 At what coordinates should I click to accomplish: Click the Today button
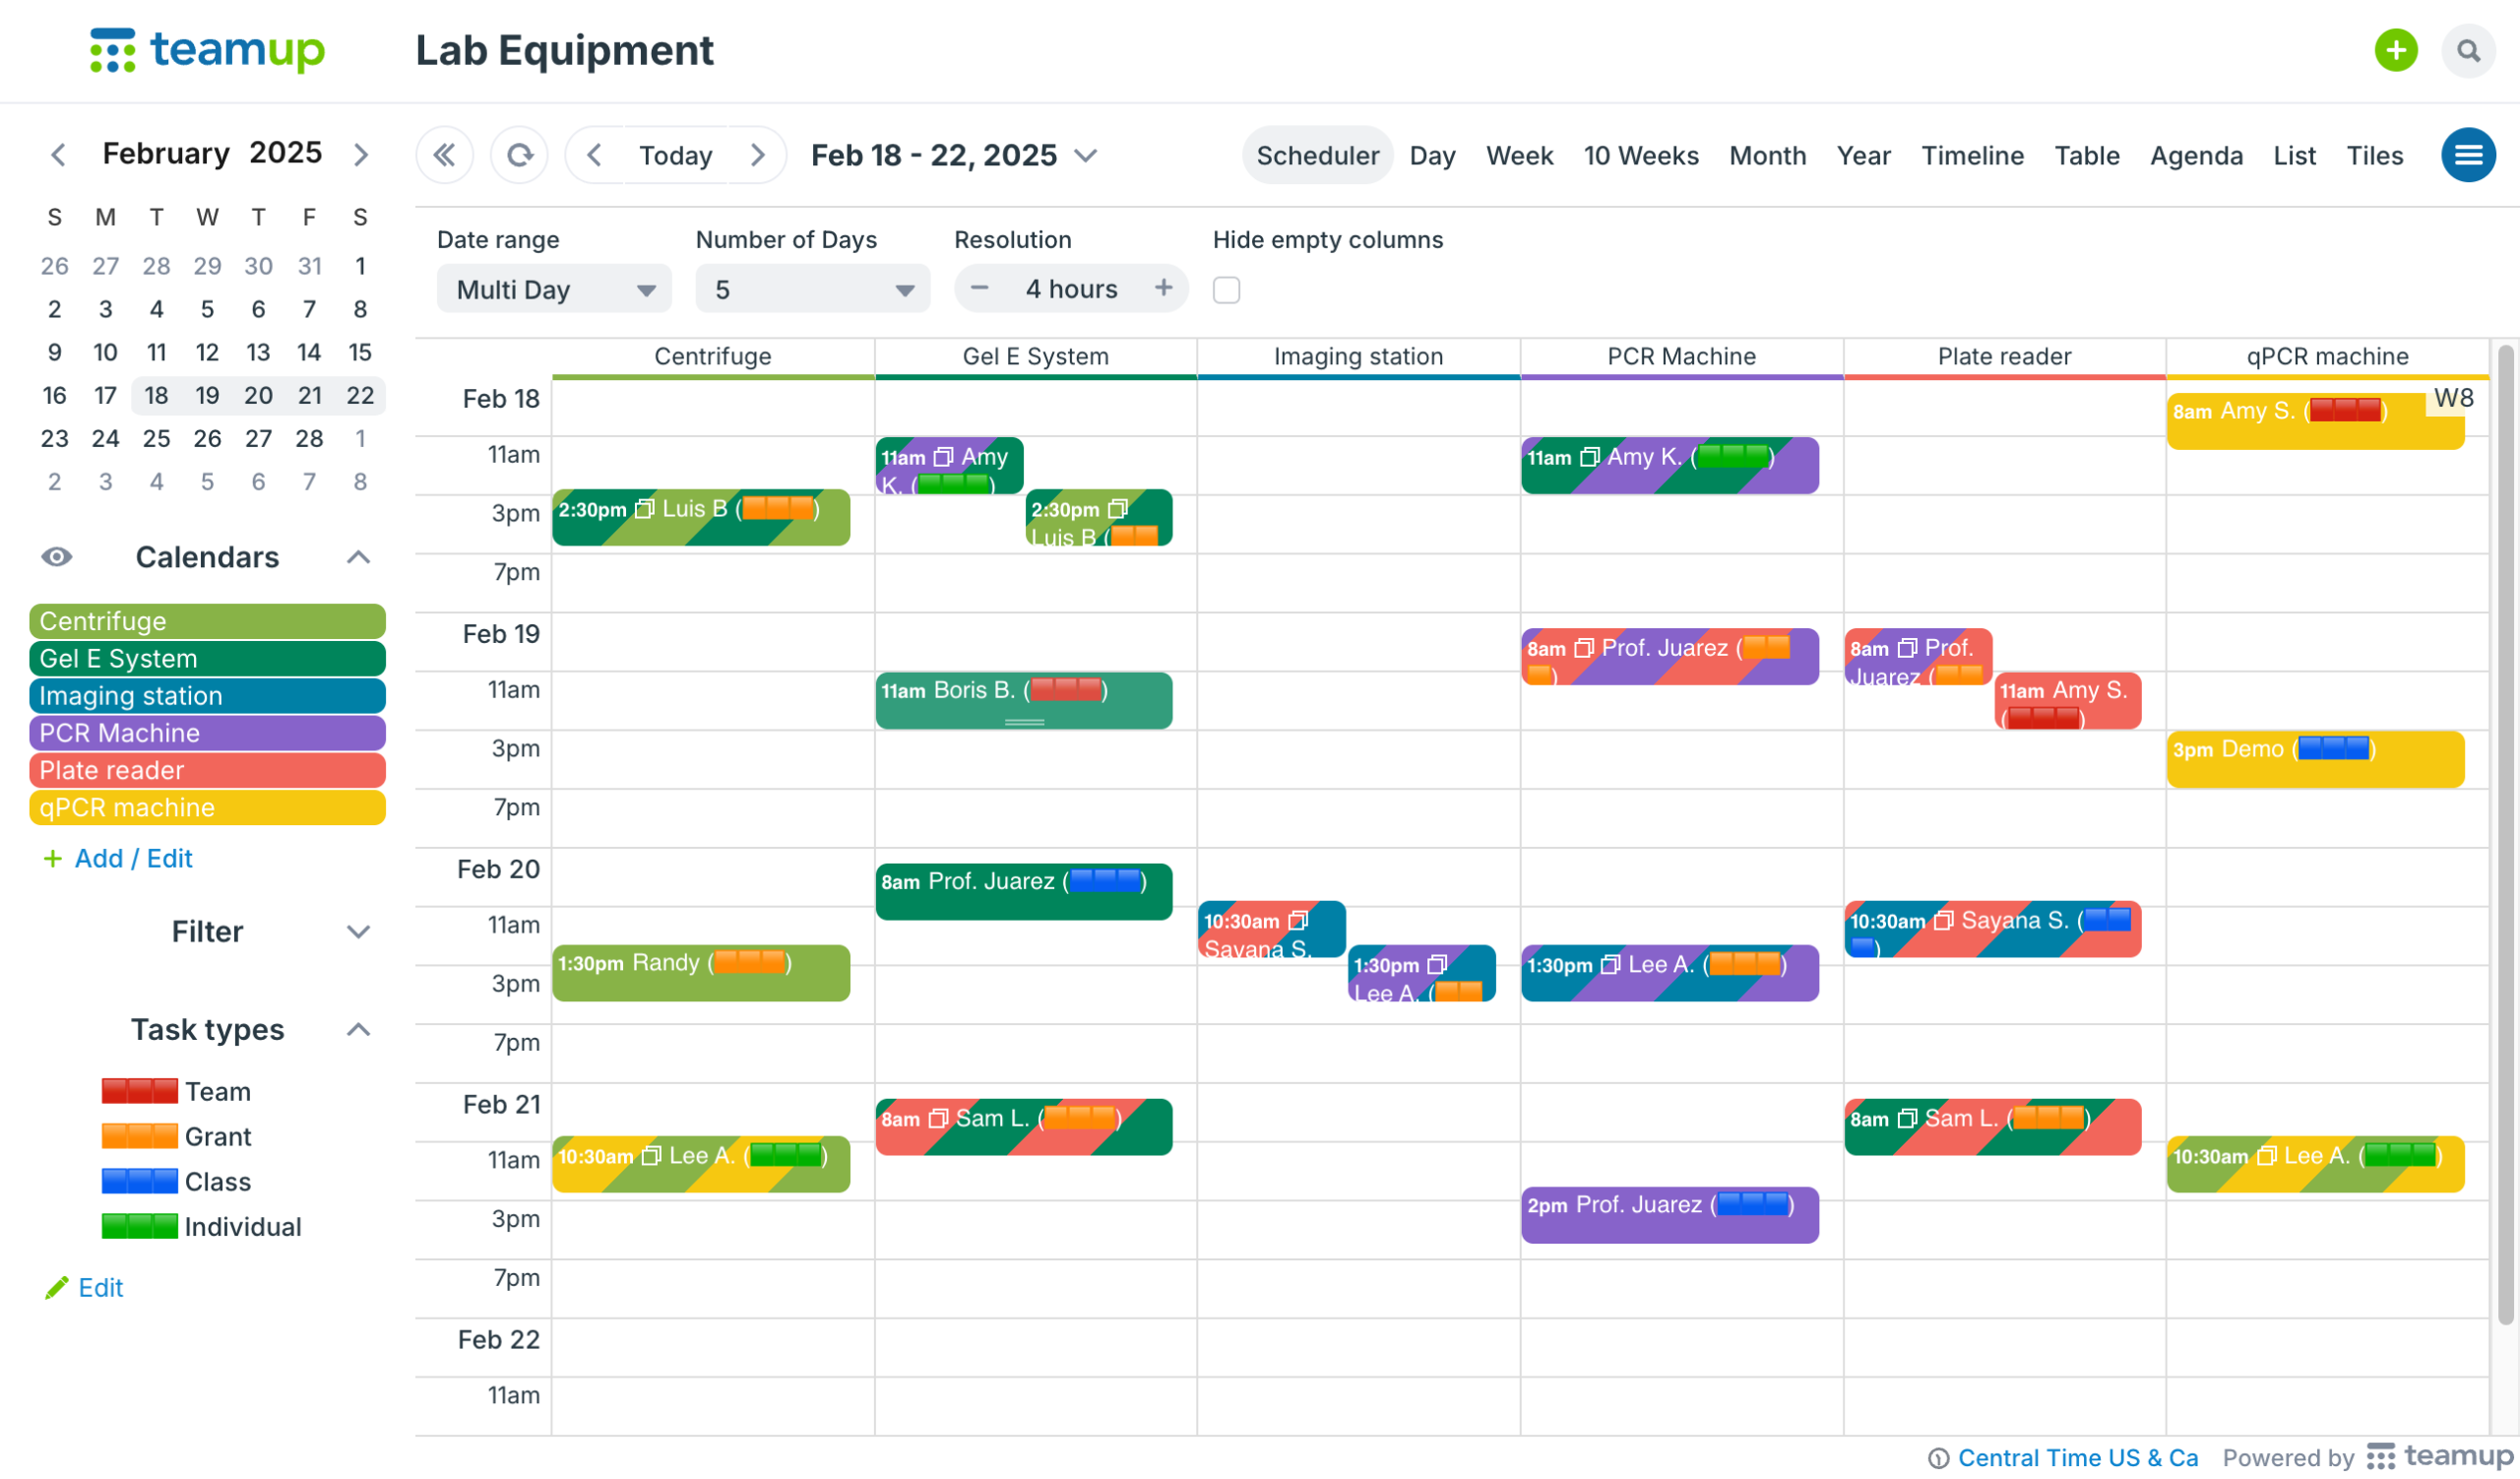tap(675, 156)
